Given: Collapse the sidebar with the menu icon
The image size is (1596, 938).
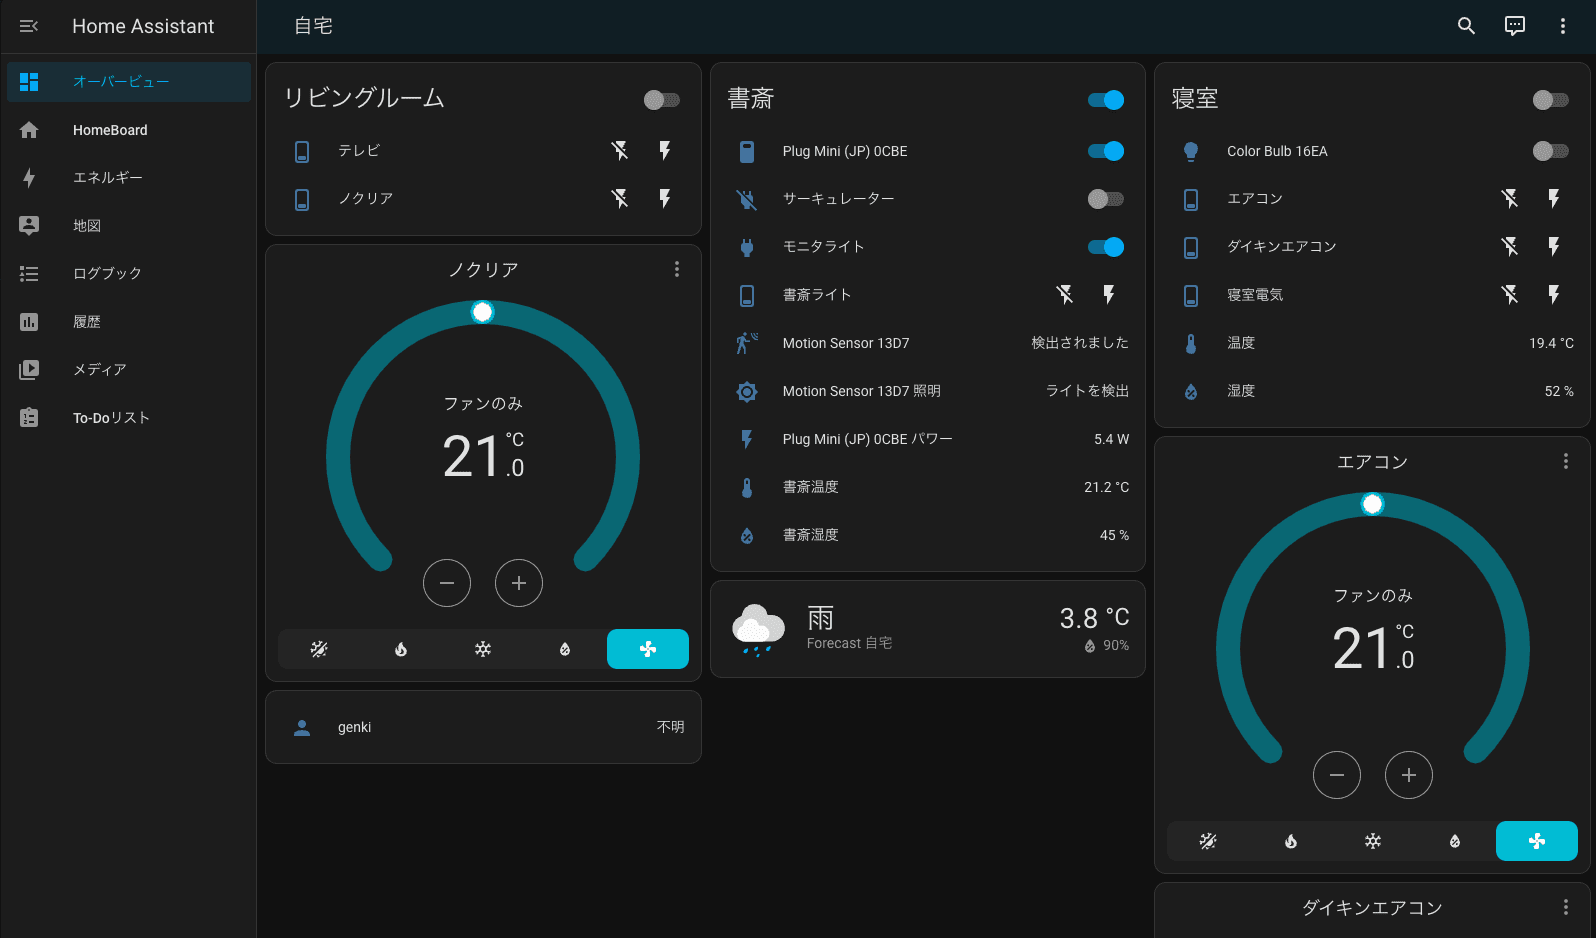Looking at the screenshot, I should 29,26.
